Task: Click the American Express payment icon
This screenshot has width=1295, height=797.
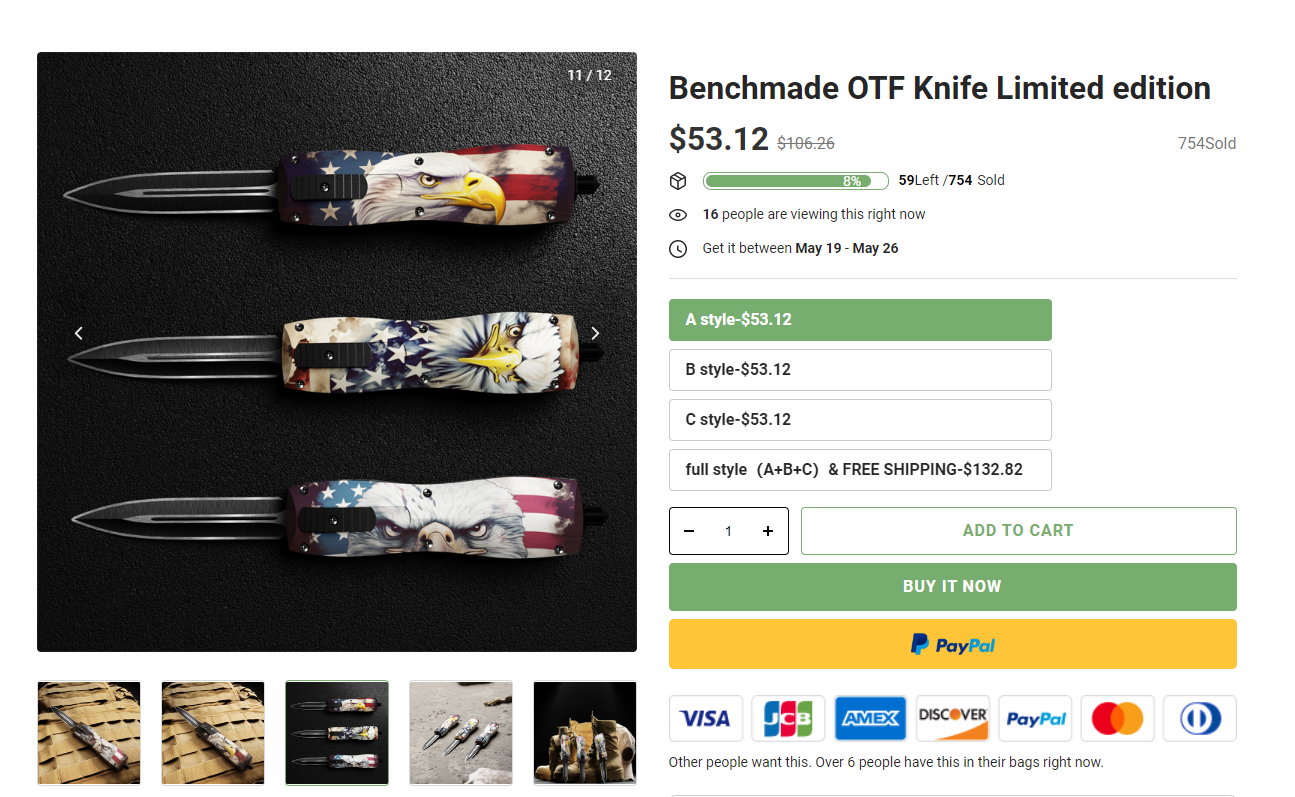Action: (870, 718)
